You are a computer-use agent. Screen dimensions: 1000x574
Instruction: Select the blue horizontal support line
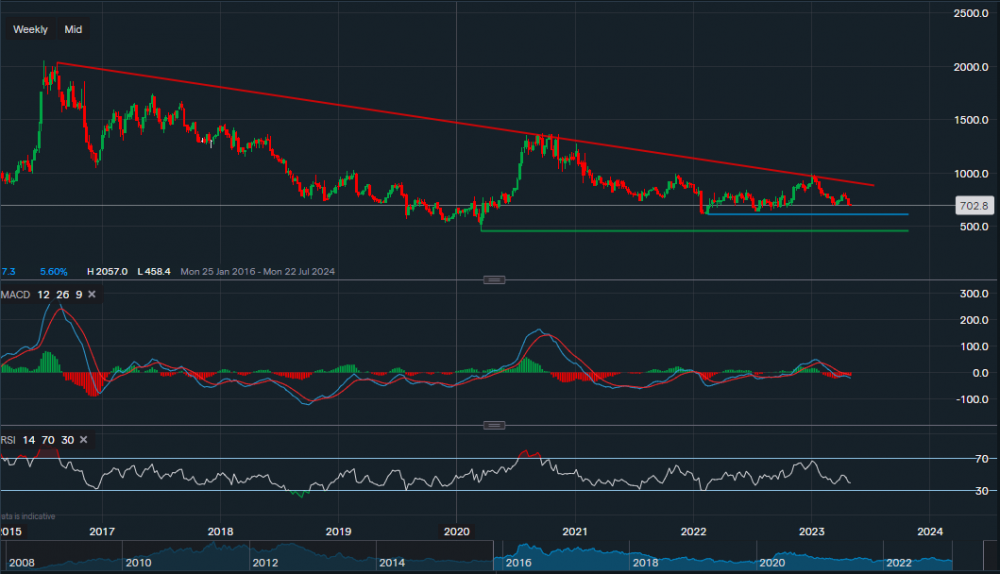800,214
